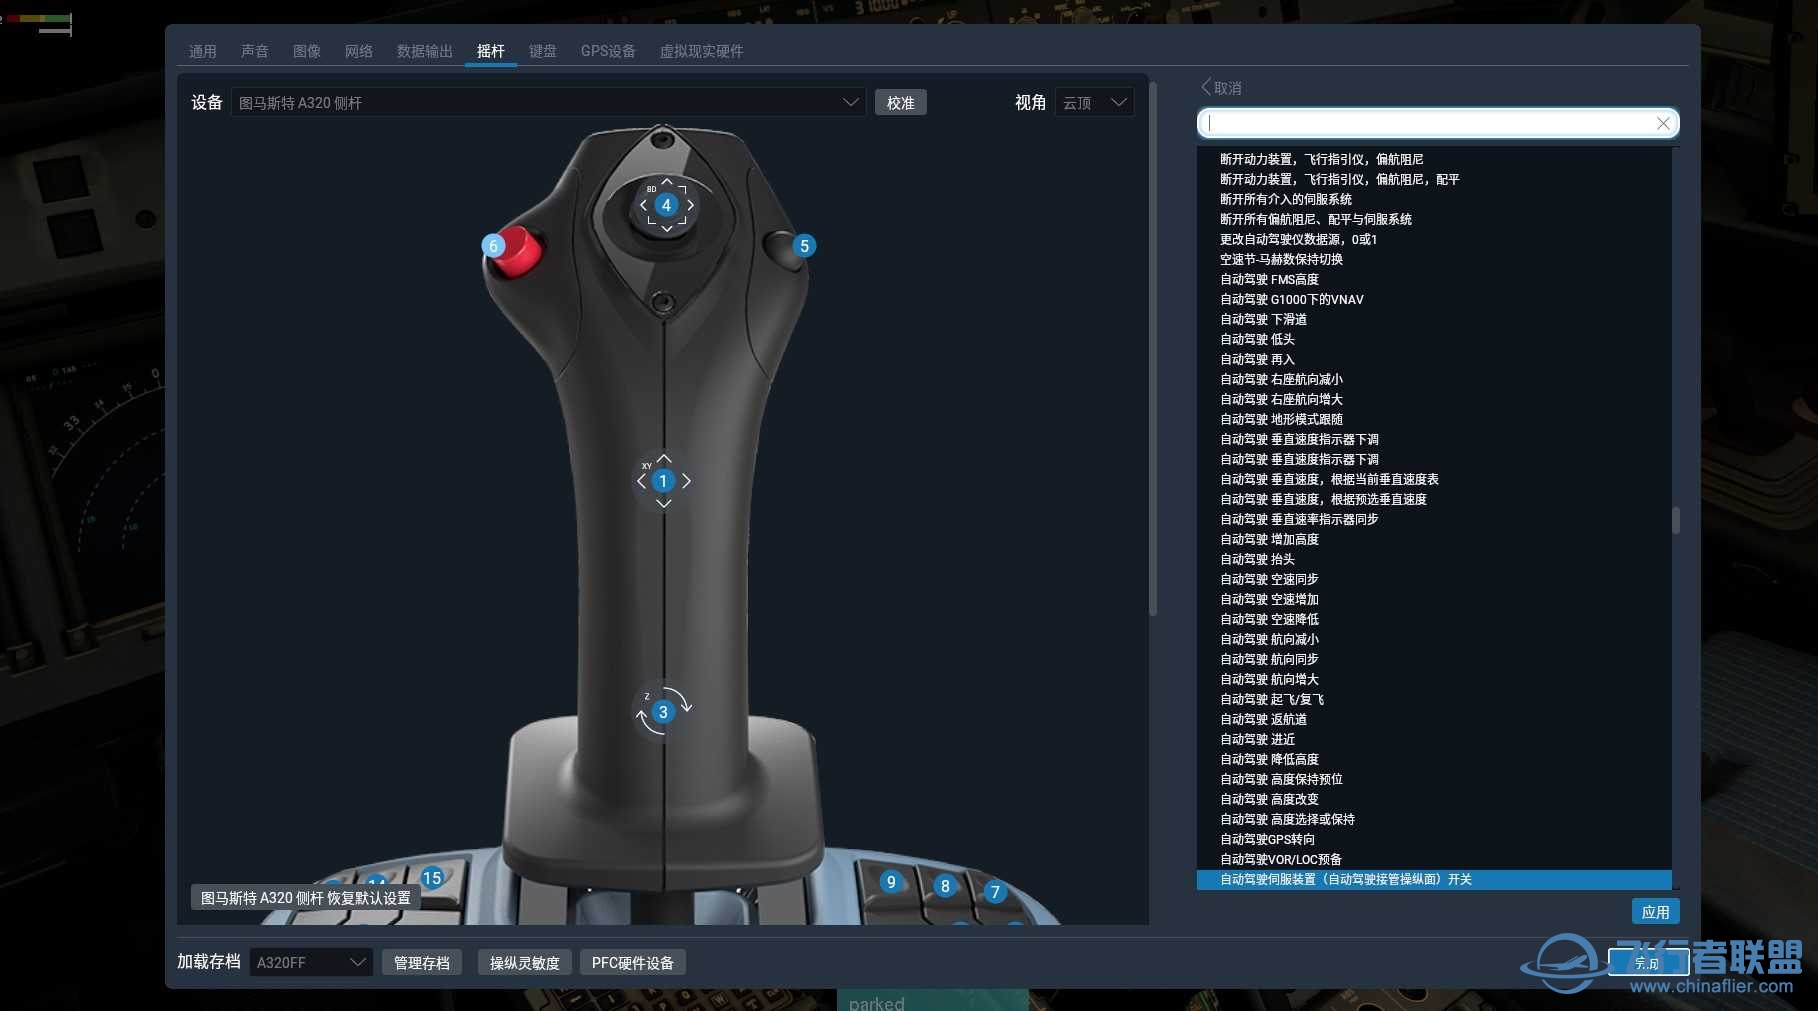Open the 视角 view dropdown
The width and height of the screenshot is (1818, 1011).
pos(1094,102)
